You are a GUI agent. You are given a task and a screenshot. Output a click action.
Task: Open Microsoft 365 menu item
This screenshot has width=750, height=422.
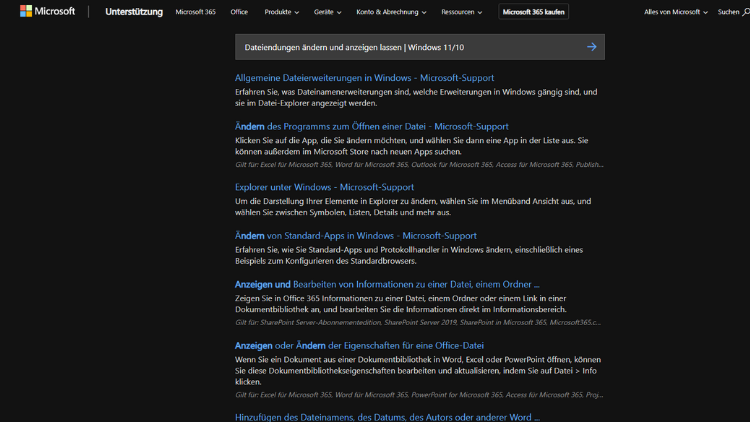tap(195, 12)
